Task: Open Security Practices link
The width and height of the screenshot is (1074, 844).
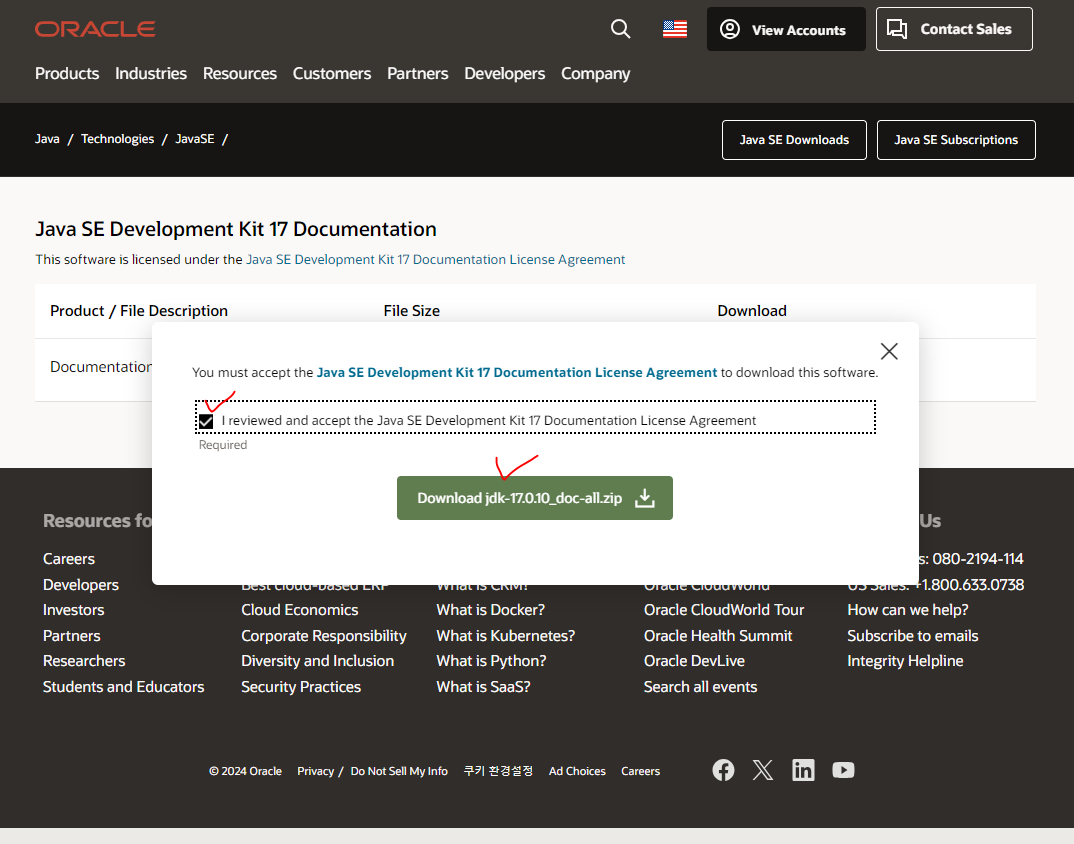Action: 301,687
